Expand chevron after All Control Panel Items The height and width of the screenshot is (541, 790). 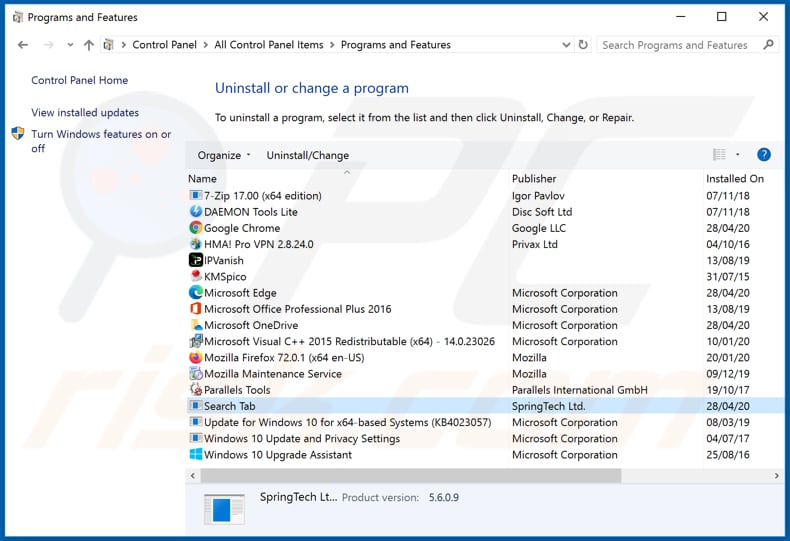point(332,45)
